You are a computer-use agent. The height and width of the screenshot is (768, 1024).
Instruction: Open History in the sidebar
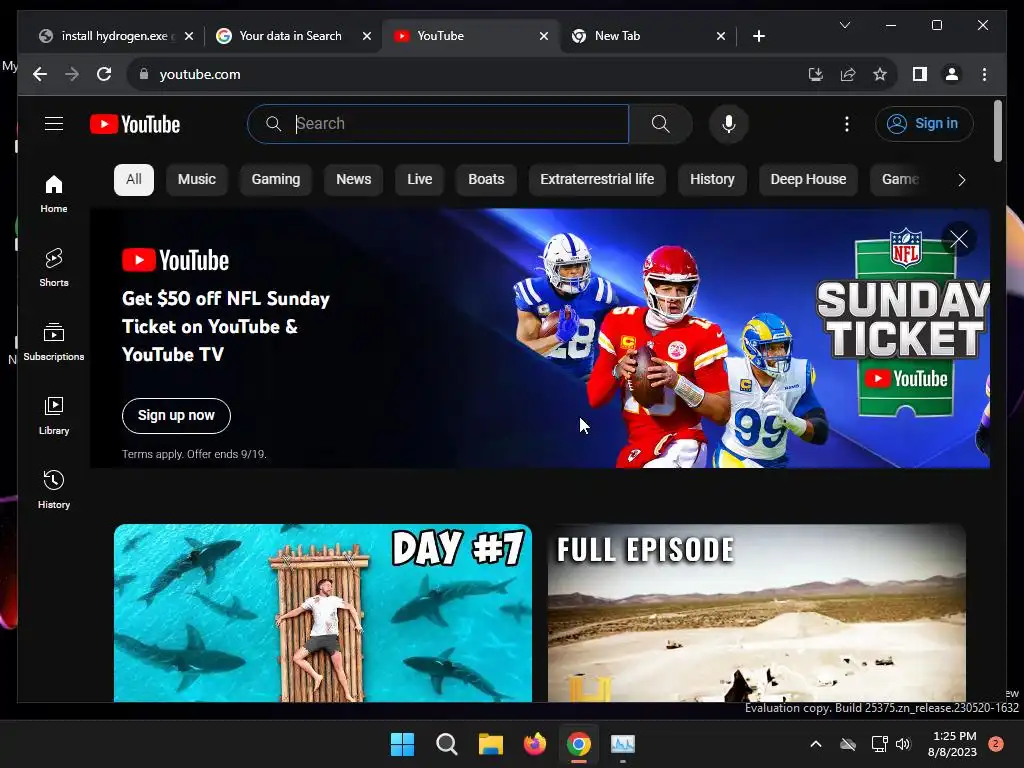click(x=54, y=489)
